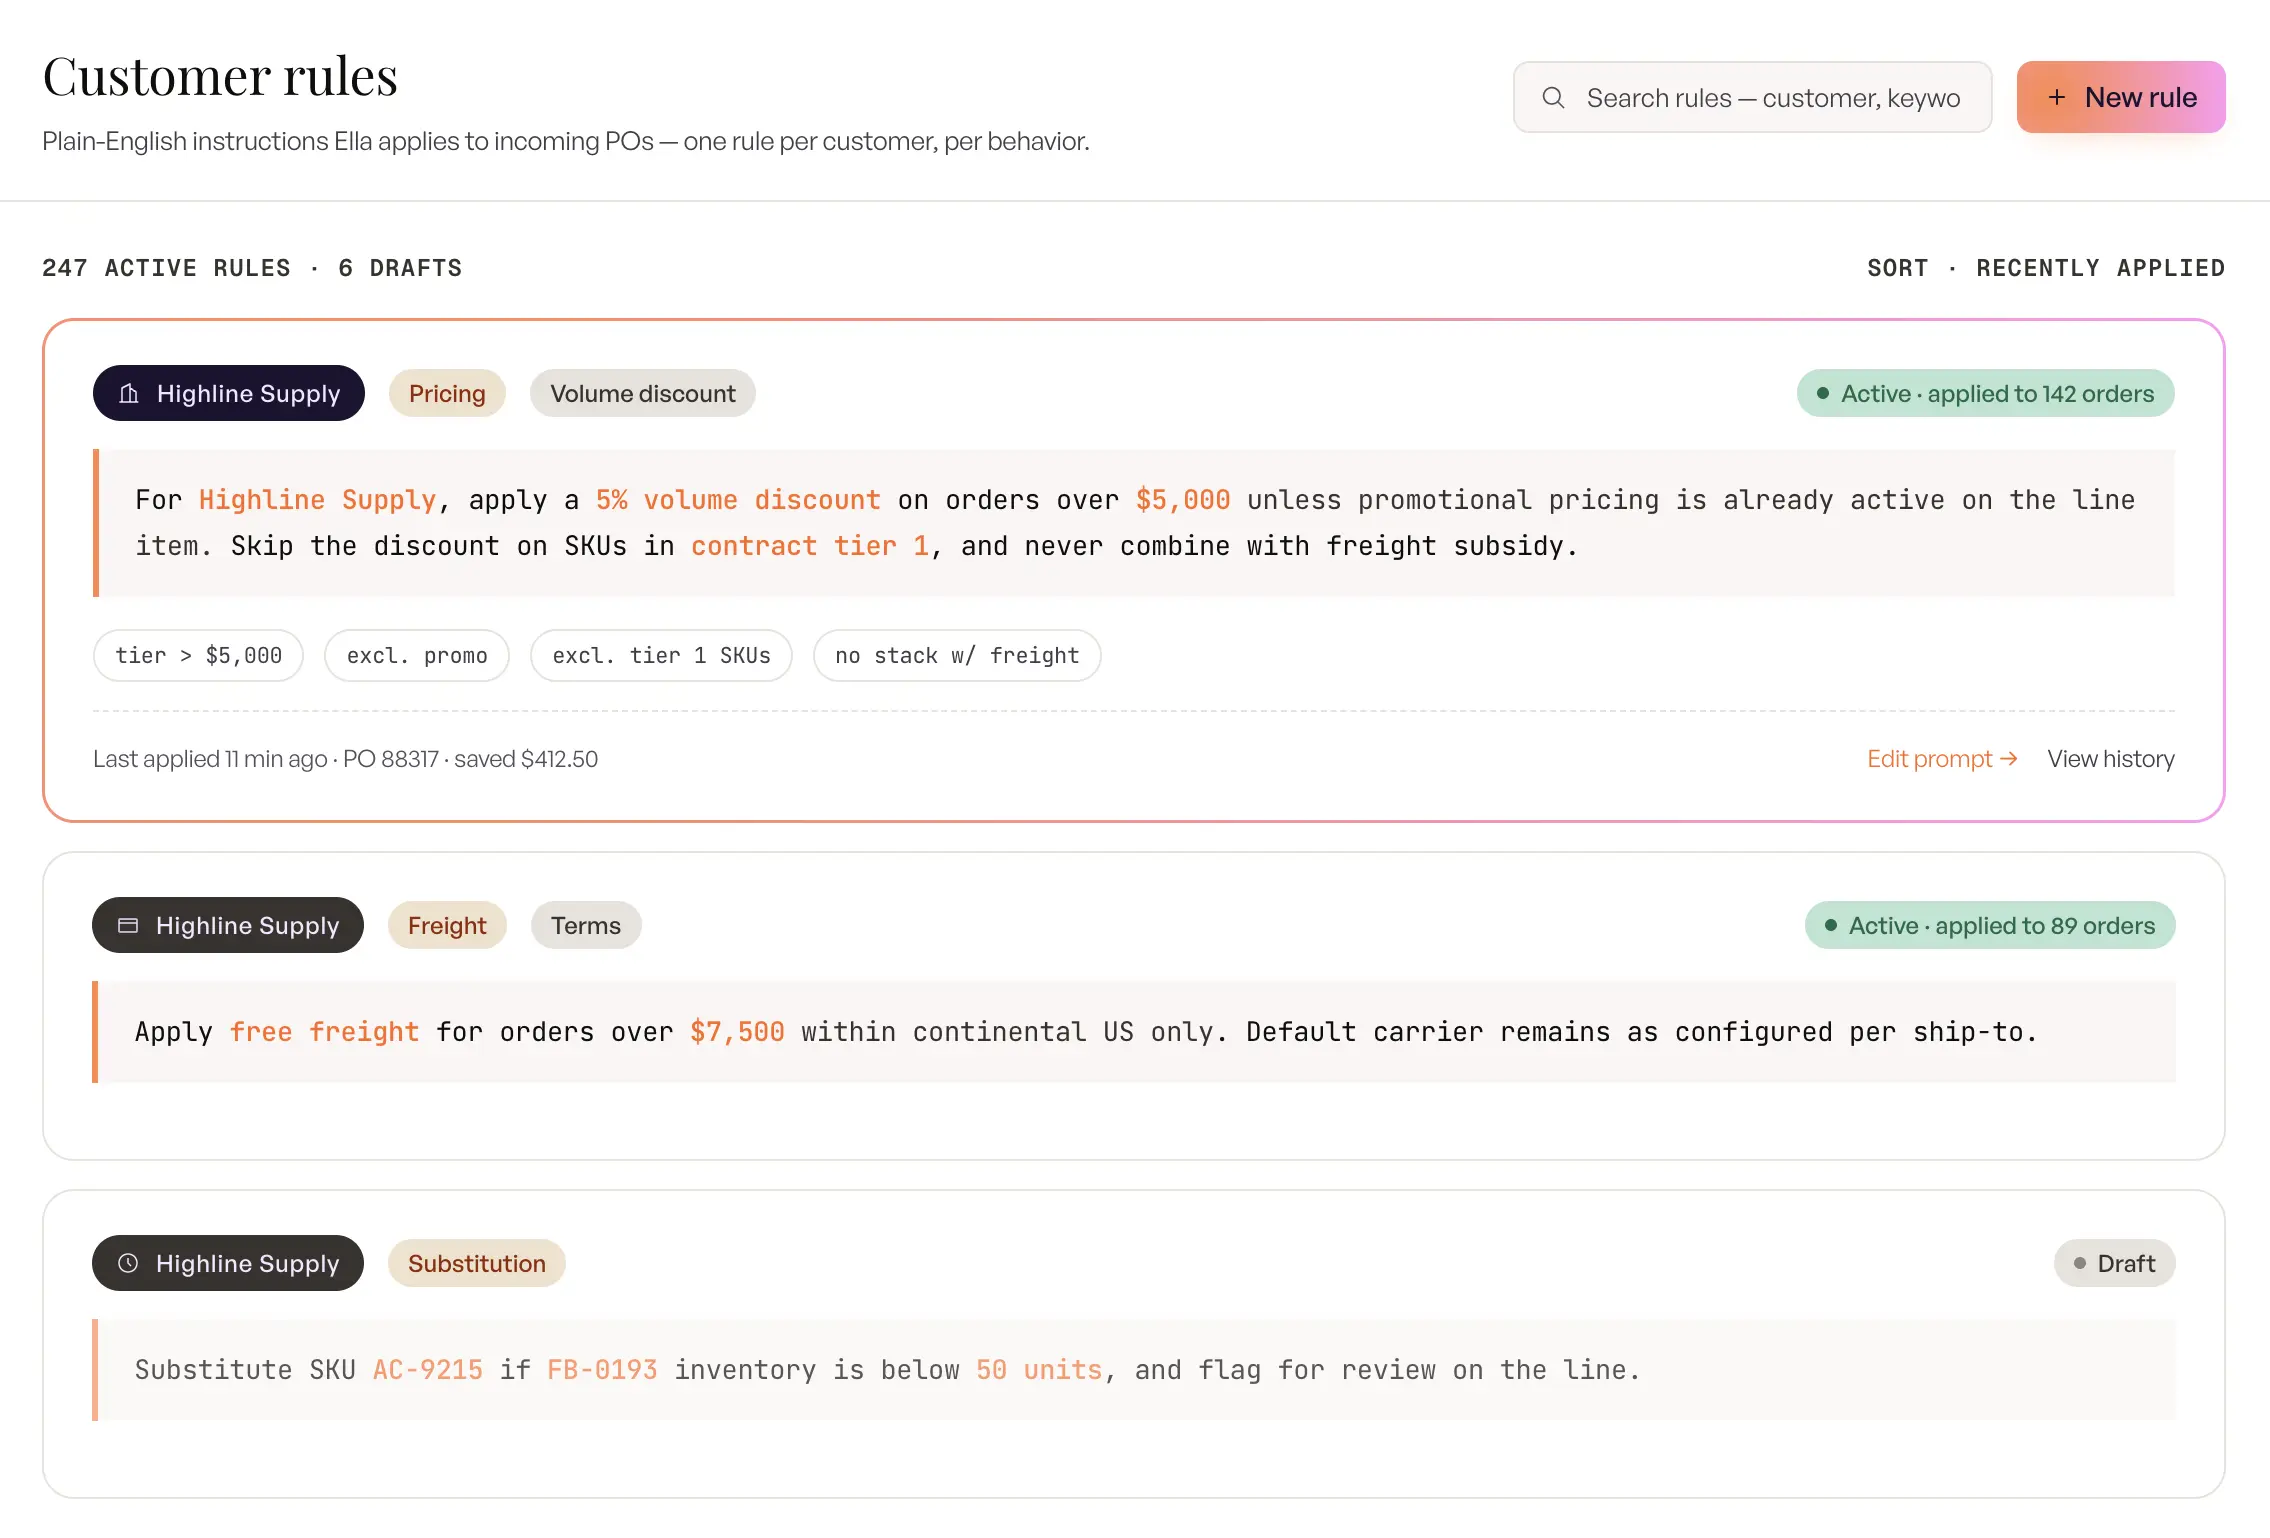Screen dimensions: 2270x1538
Task: Click the Draft status badge
Action: pyautogui.click(x=2114, y=1263)
